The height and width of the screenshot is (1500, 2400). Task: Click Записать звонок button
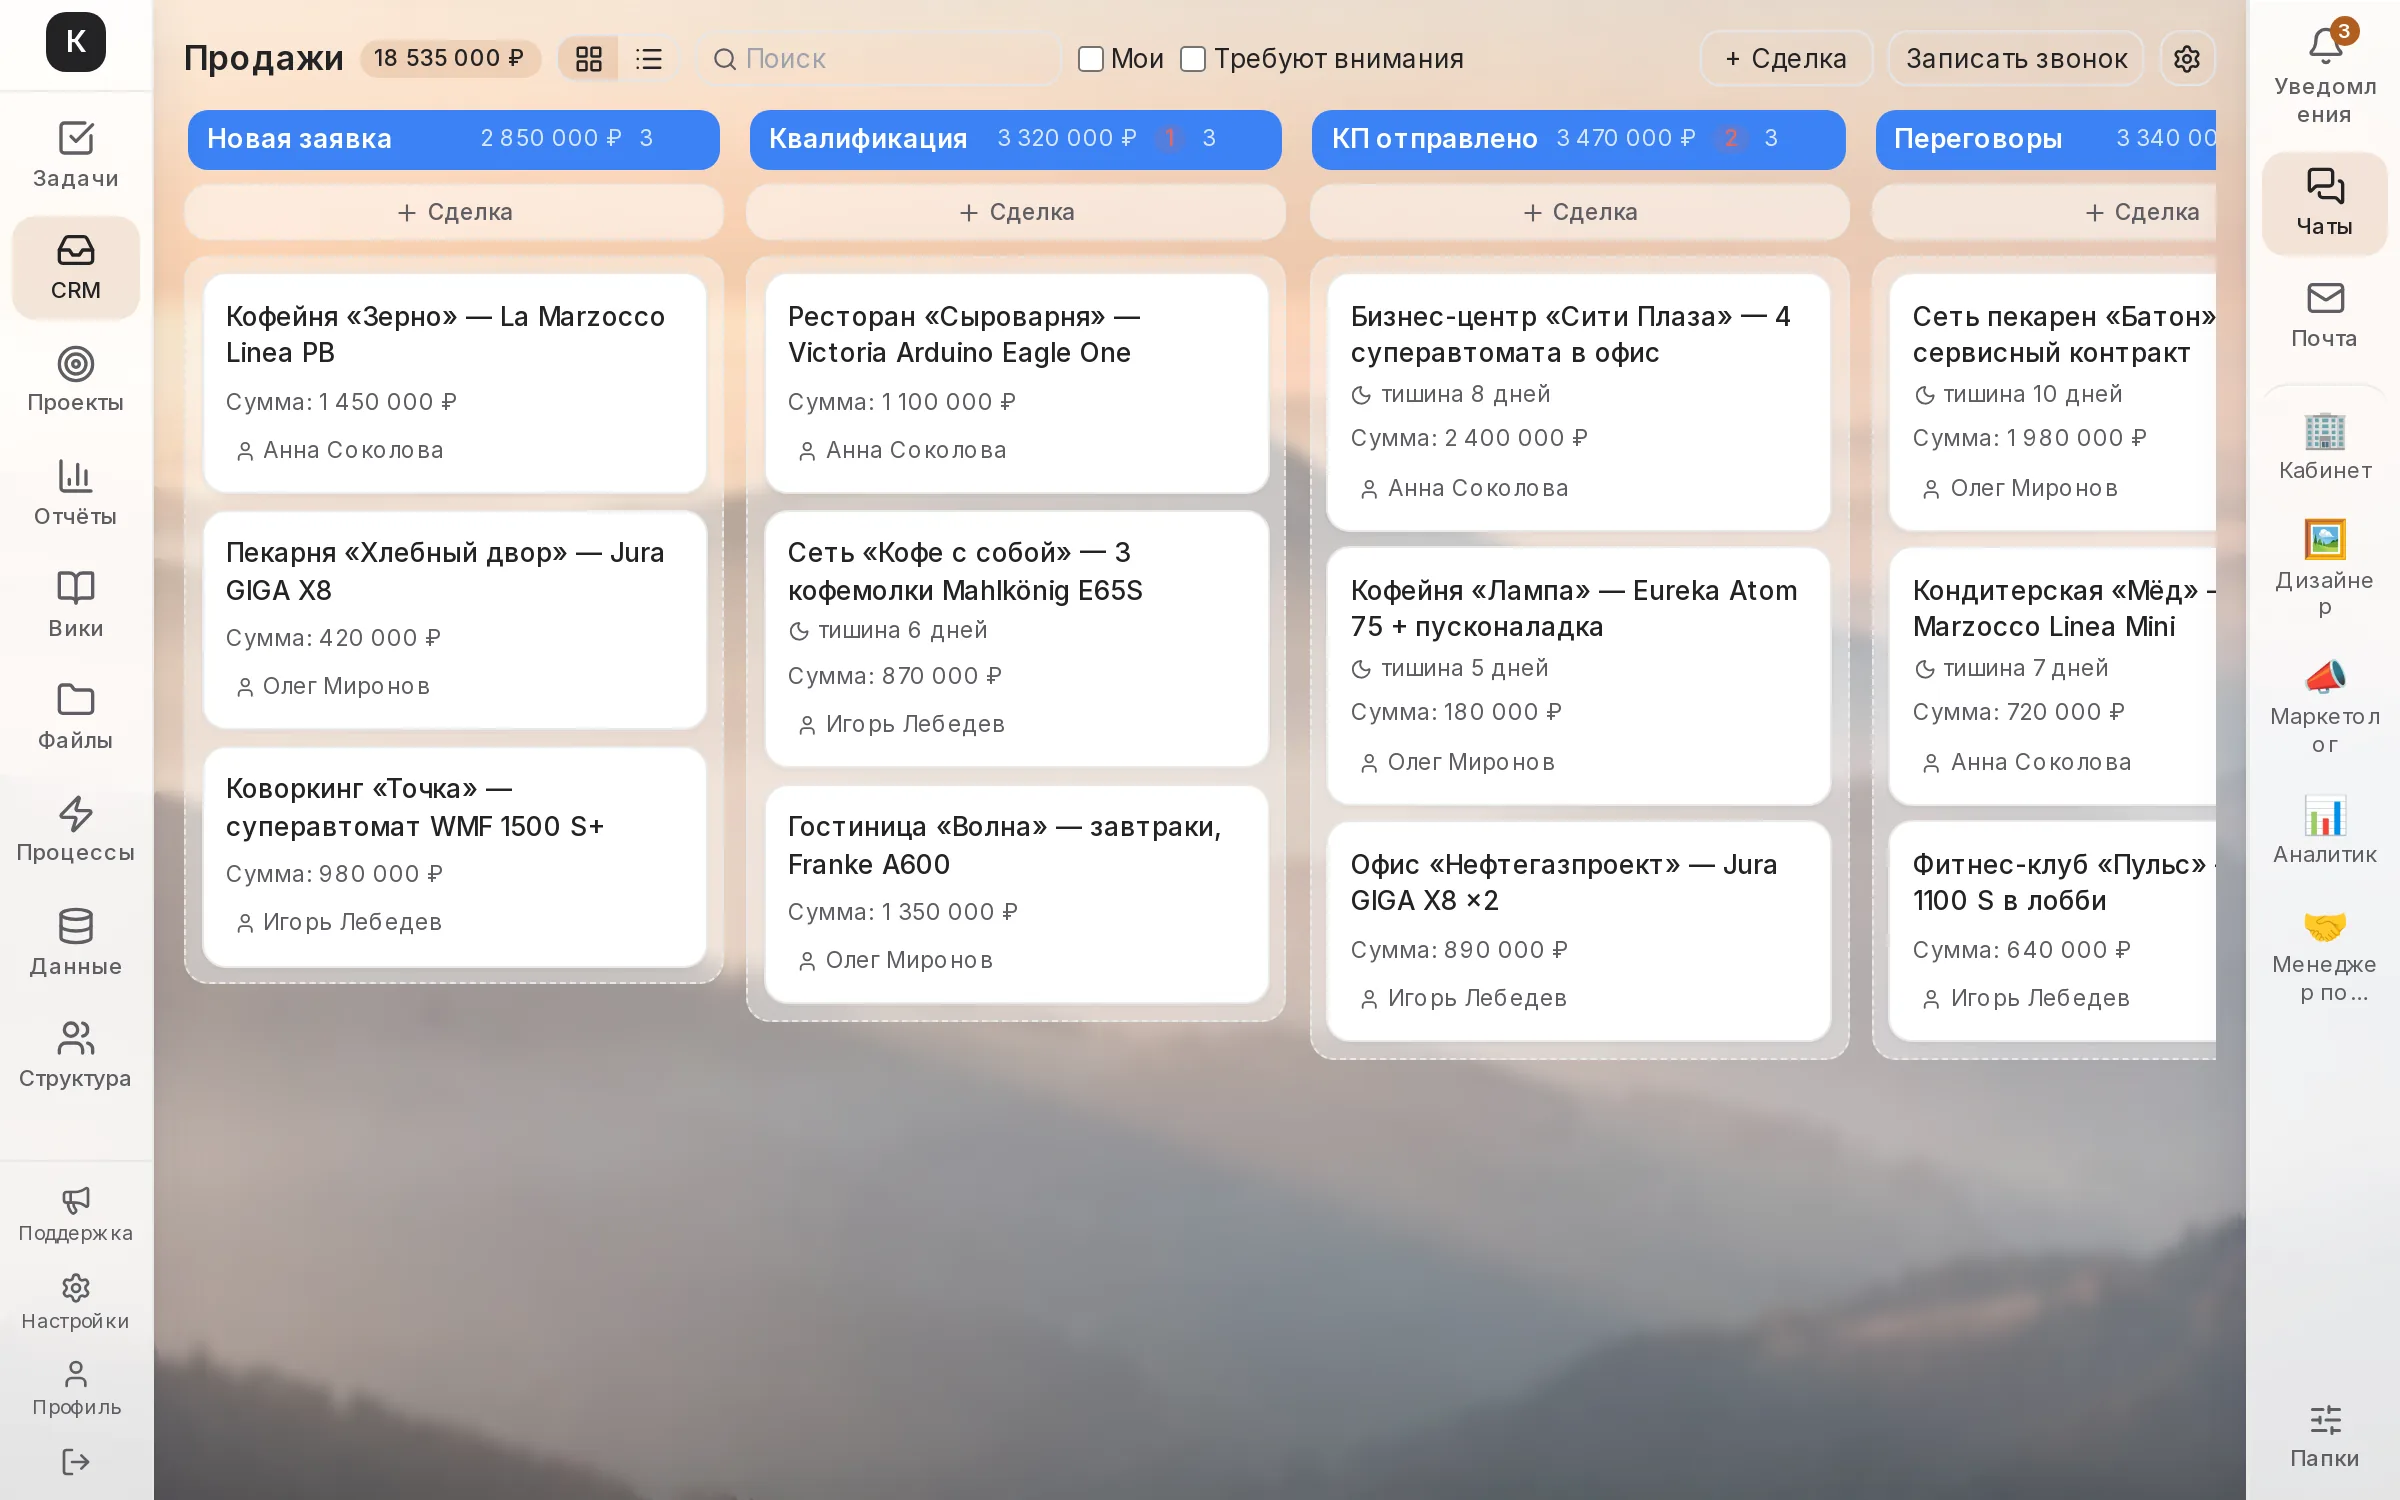tap(2016, 59)
